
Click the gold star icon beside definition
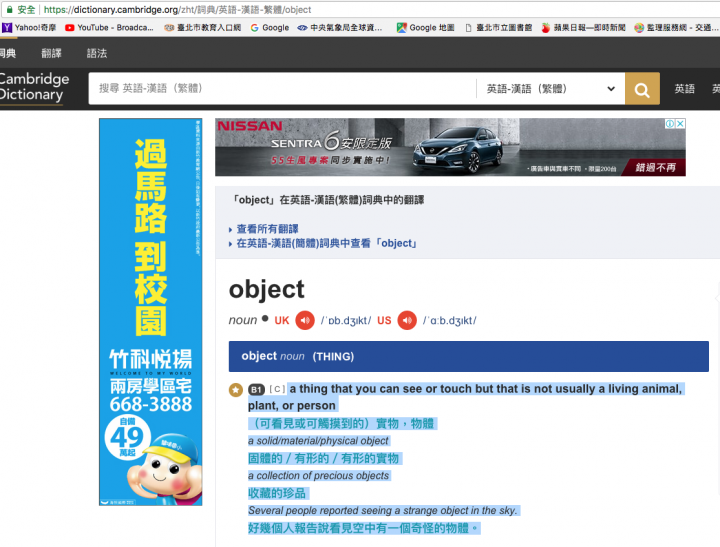[x=236, y=390]
